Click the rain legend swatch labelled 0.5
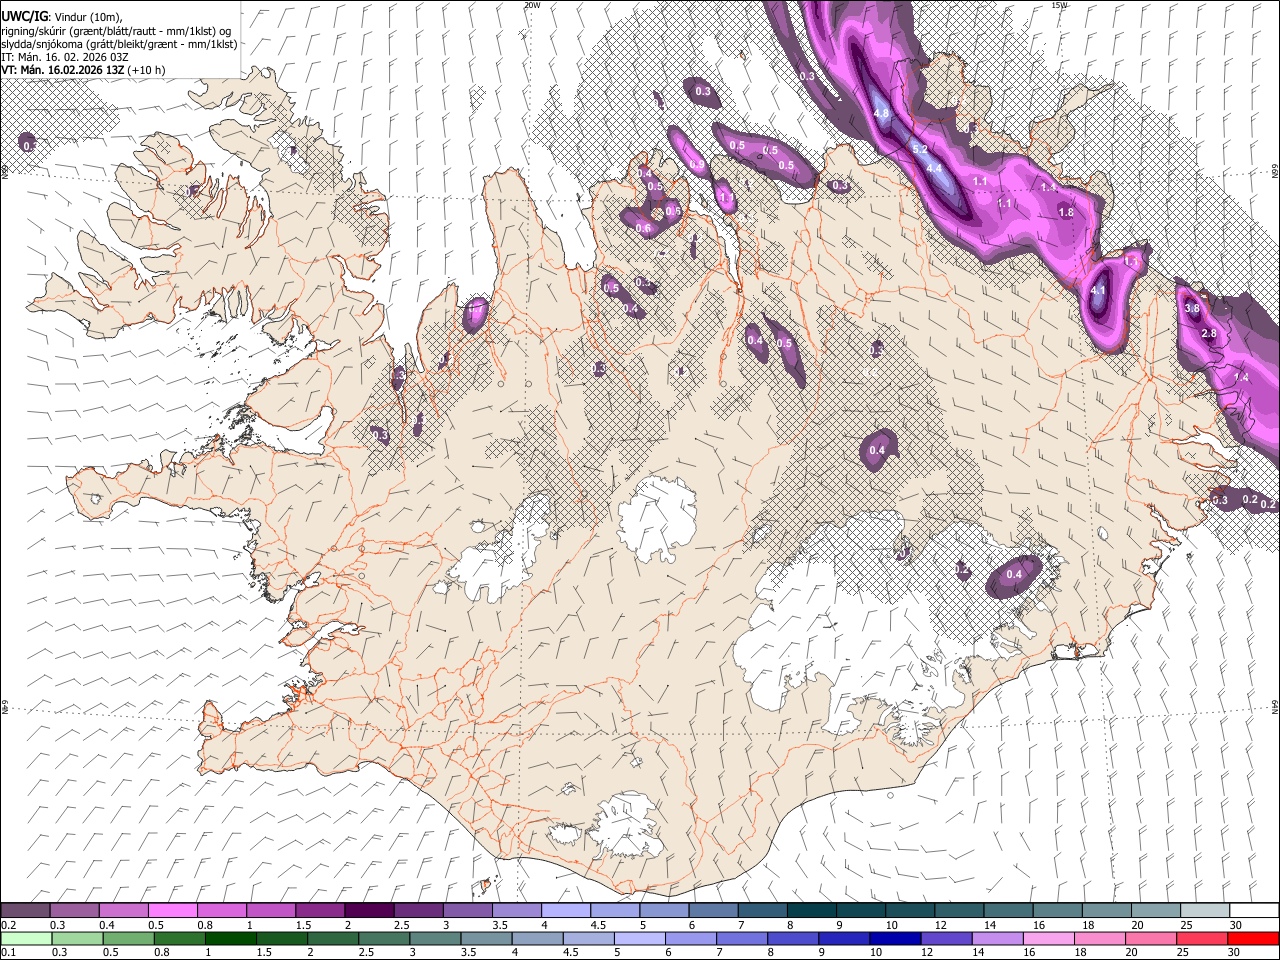 pos(129,938)
